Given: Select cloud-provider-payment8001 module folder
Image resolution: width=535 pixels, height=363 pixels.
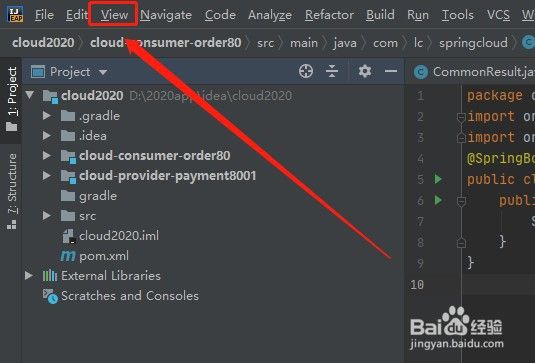Looking at the screenshot, I should click(168, 176).
